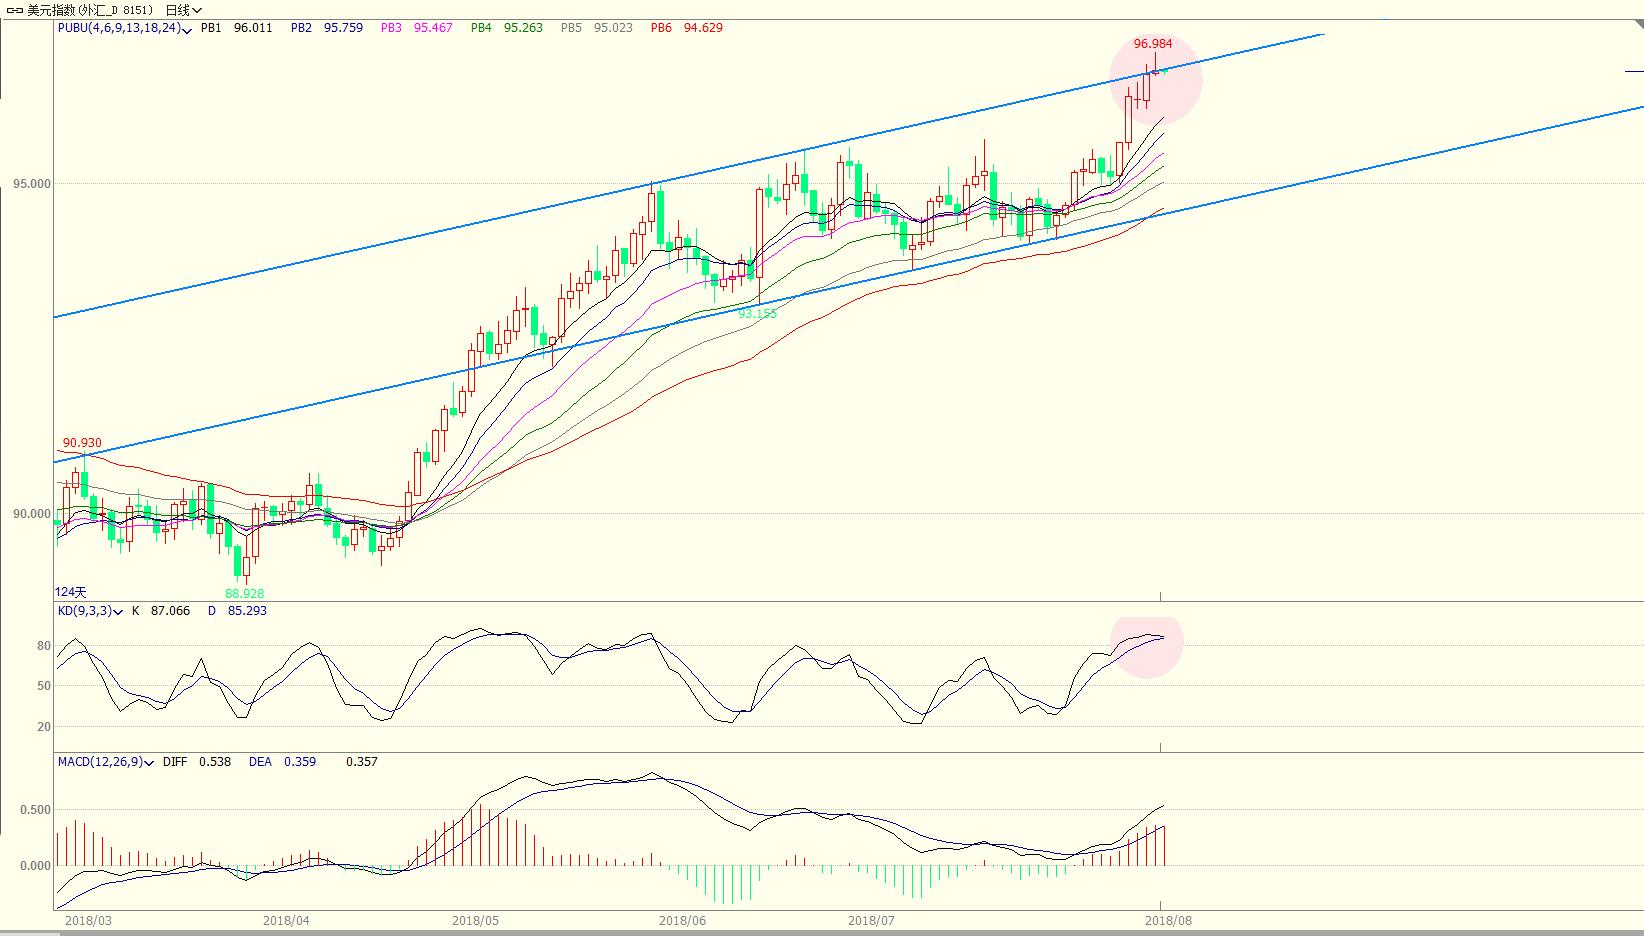The image size is (1644, 936).
Task: Click the 93.155 swing low label
Action: (x=757, y=313)
